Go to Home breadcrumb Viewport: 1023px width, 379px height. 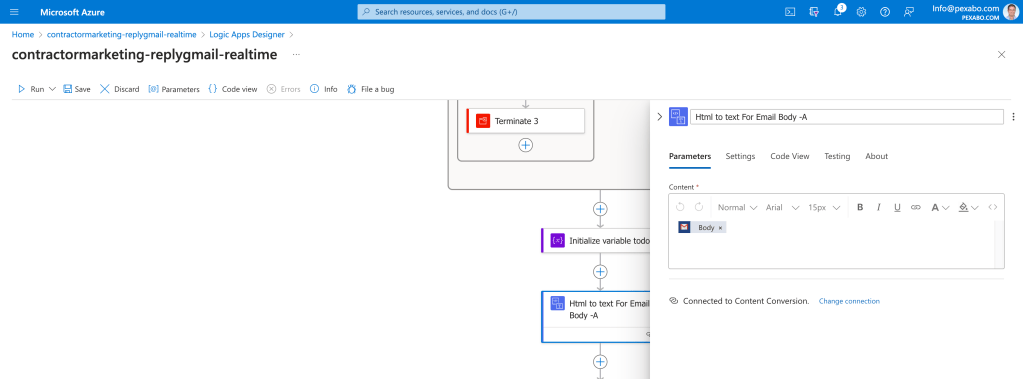tap(23, 35)
